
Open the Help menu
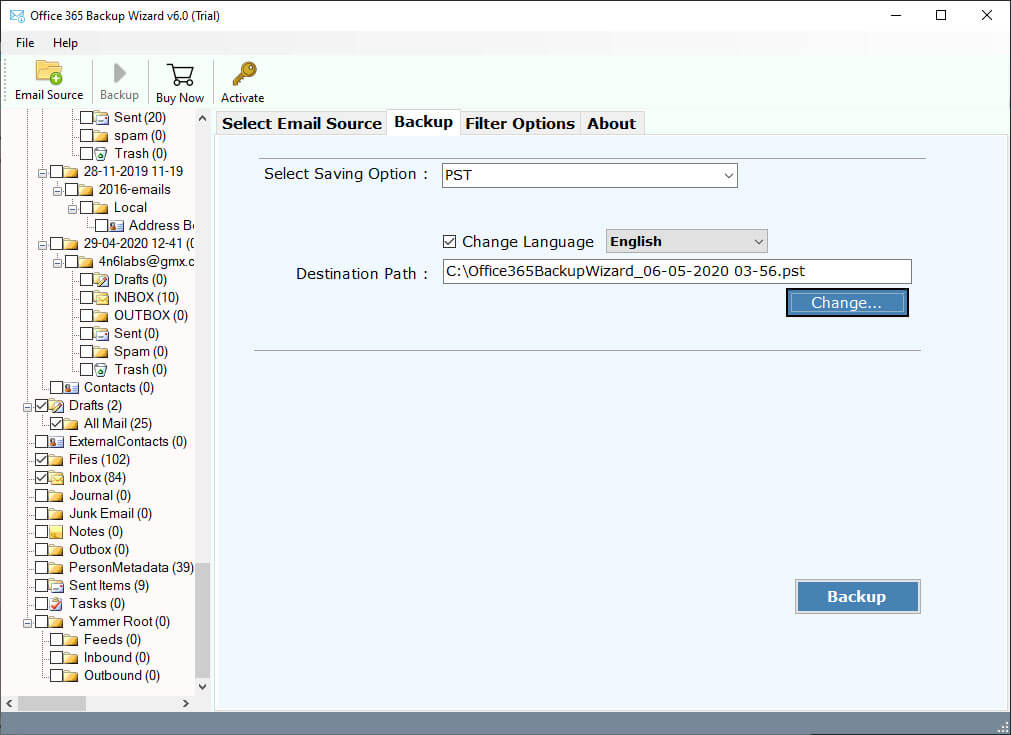point(65,43)
